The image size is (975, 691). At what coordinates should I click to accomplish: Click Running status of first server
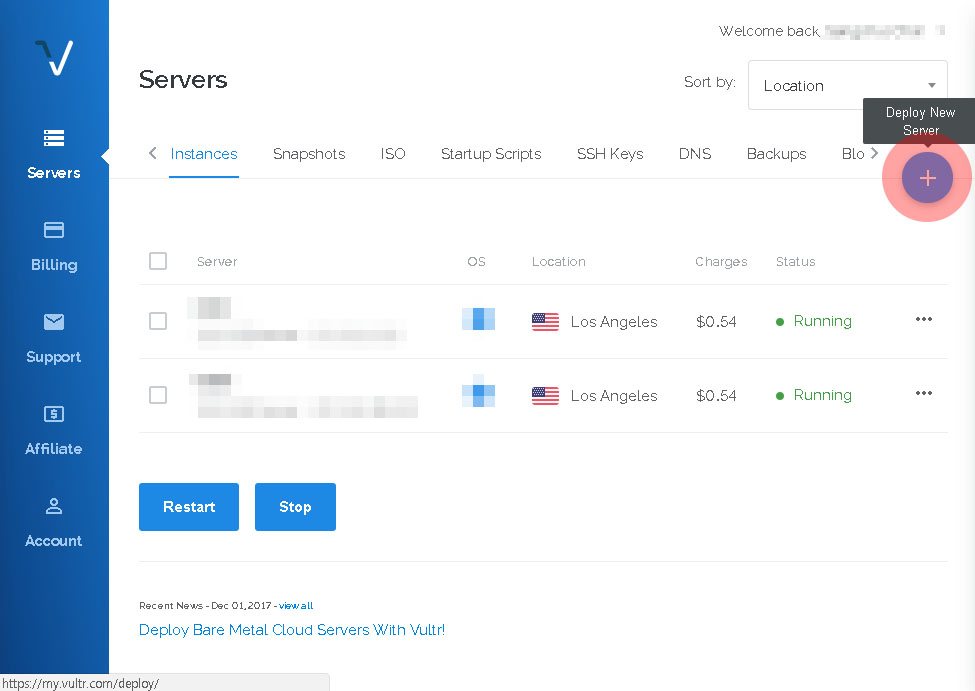click(x=814, y=321)
